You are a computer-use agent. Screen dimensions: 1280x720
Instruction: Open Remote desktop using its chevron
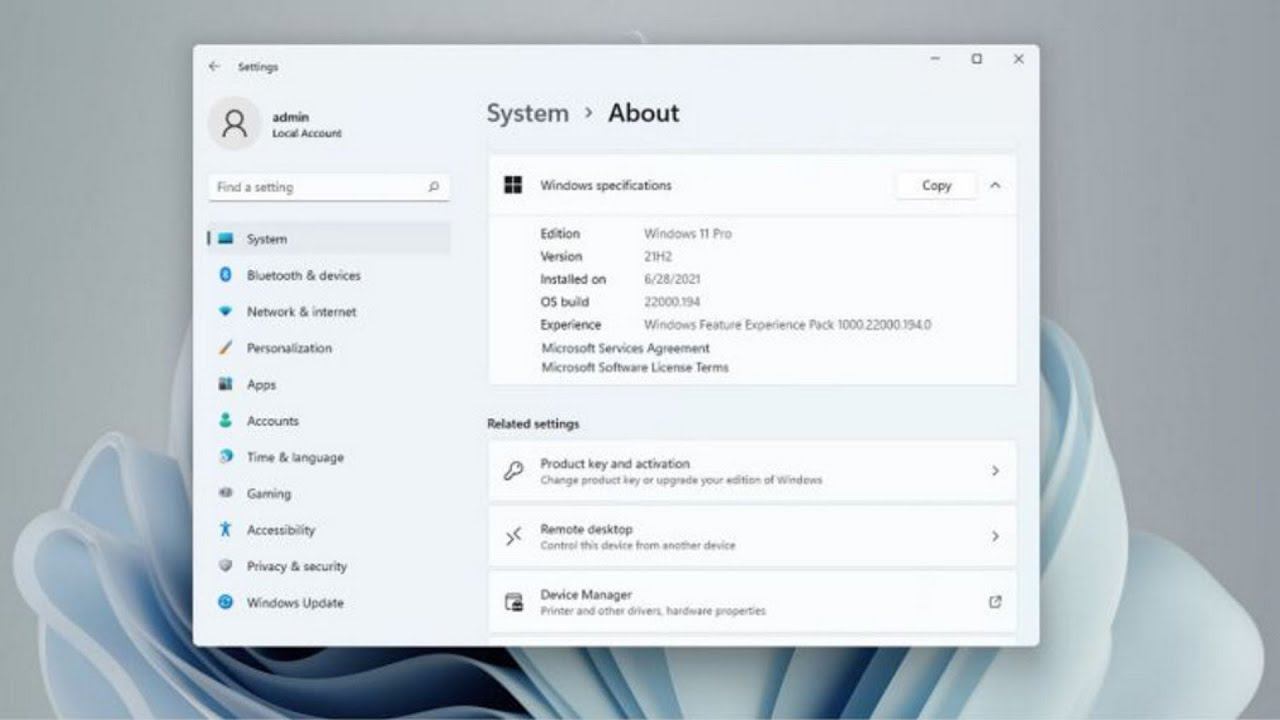click(x=995, y=537)
